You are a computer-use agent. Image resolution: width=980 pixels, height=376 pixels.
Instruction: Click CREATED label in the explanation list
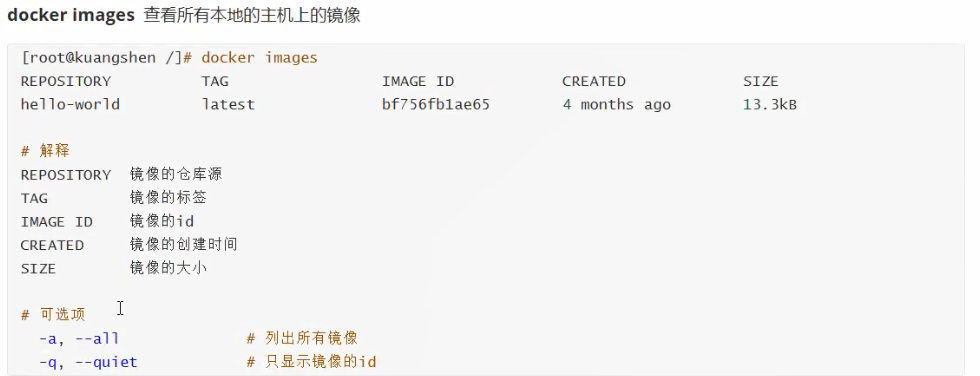pyautogui.click(x=52, y=245)
